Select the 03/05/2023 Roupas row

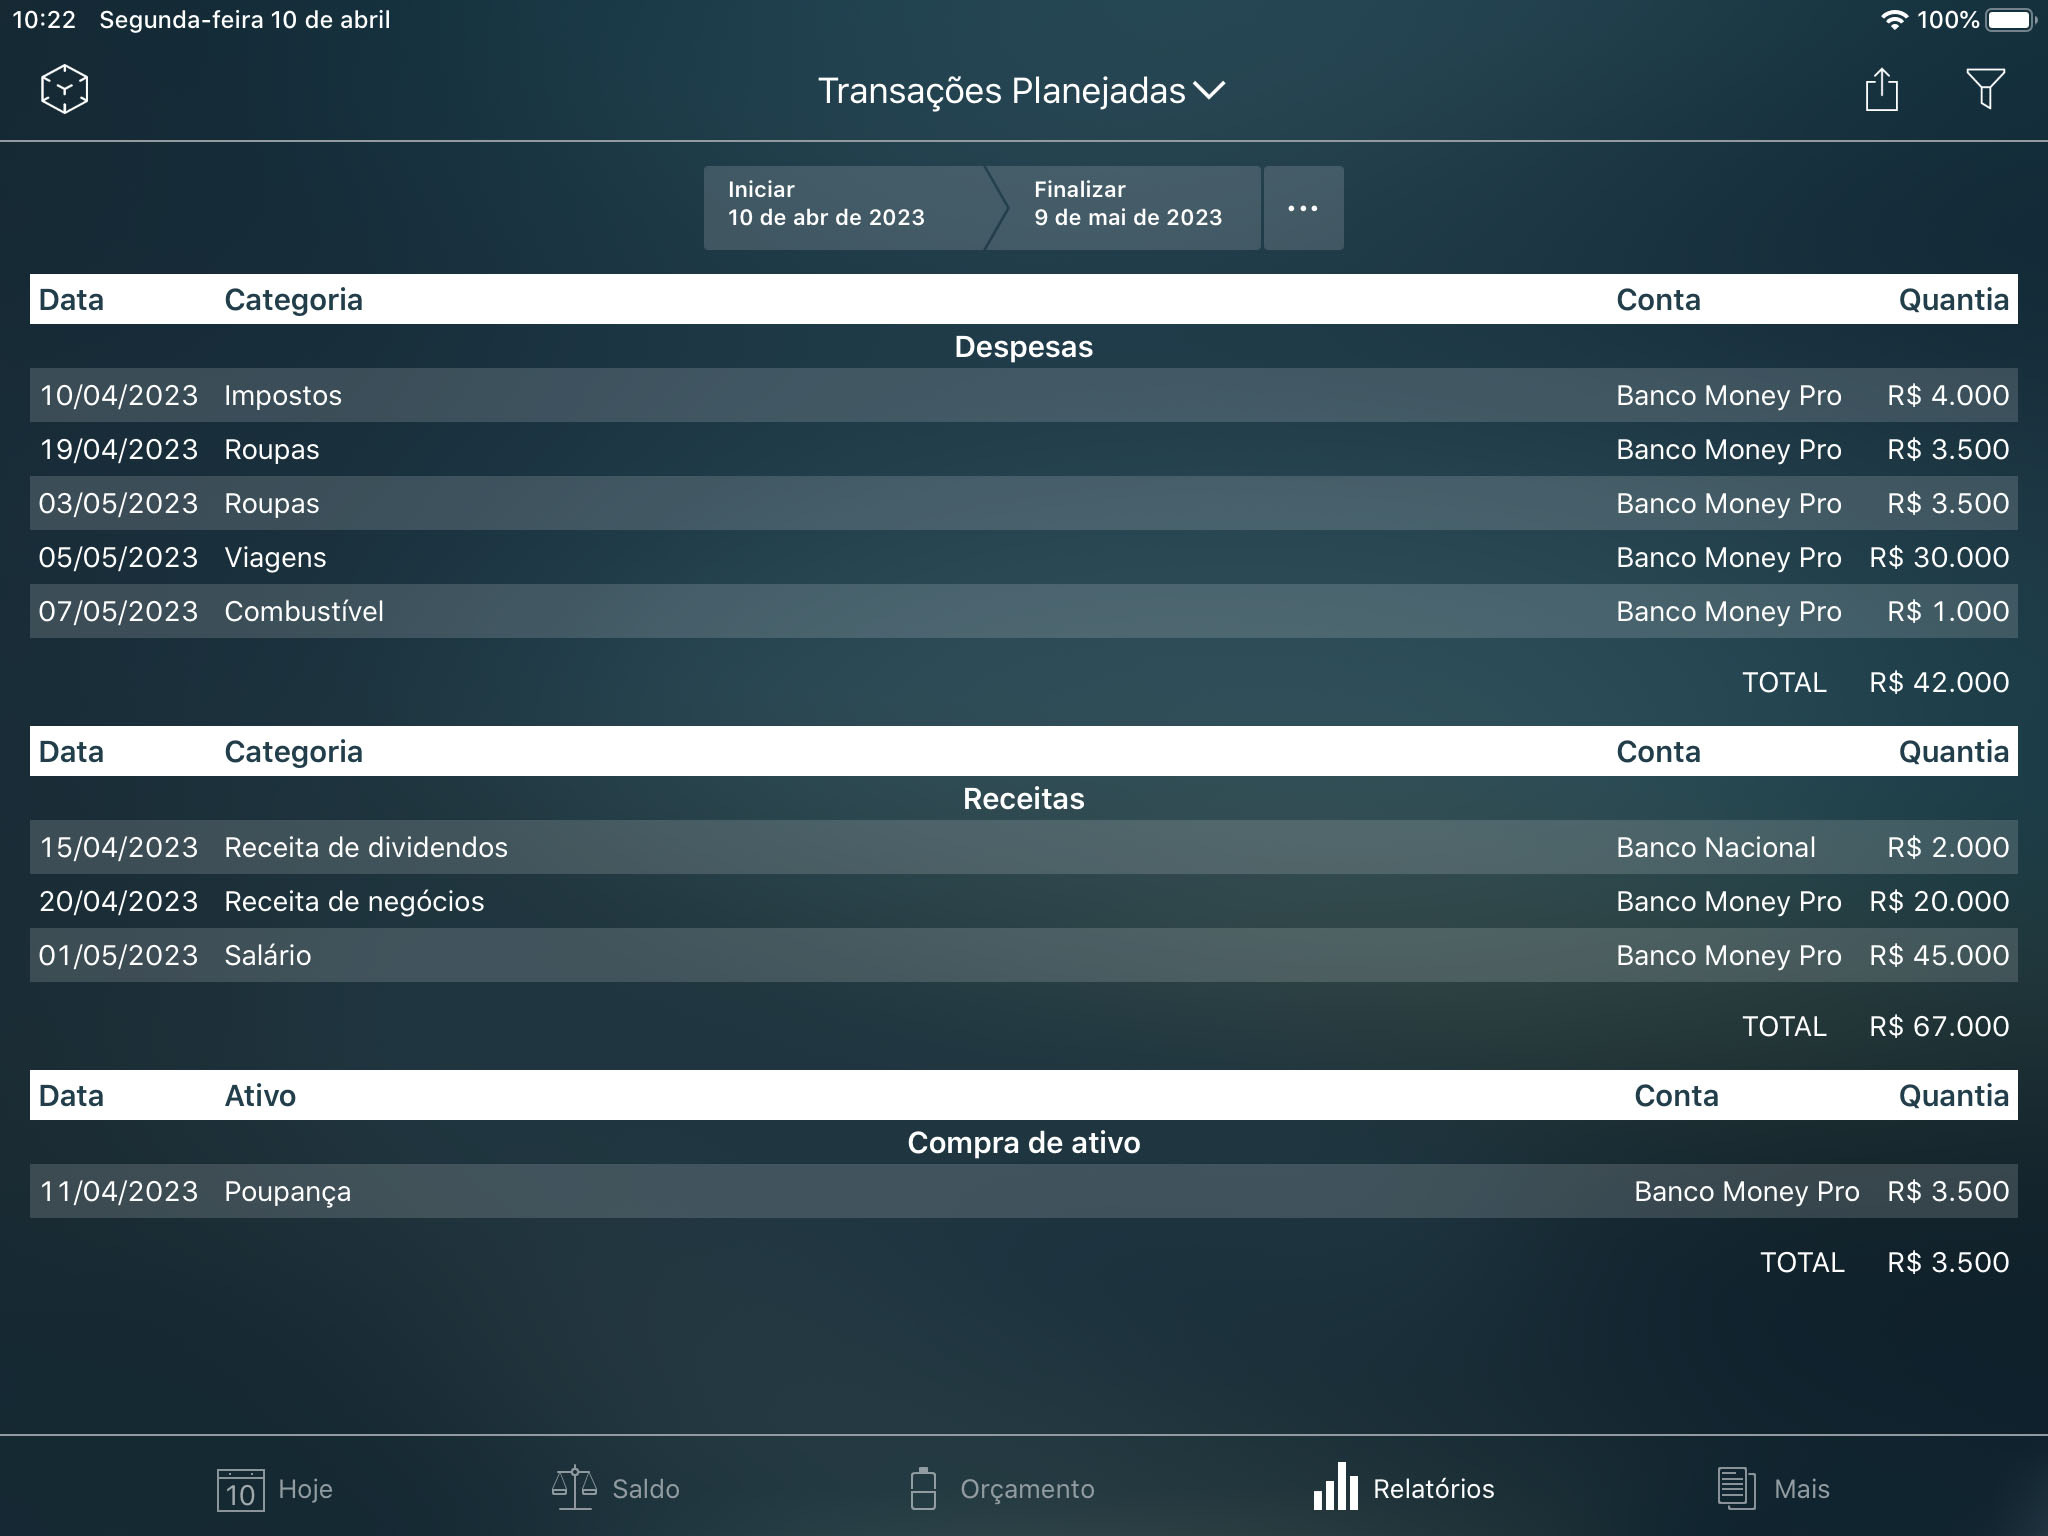[1024, 503]
